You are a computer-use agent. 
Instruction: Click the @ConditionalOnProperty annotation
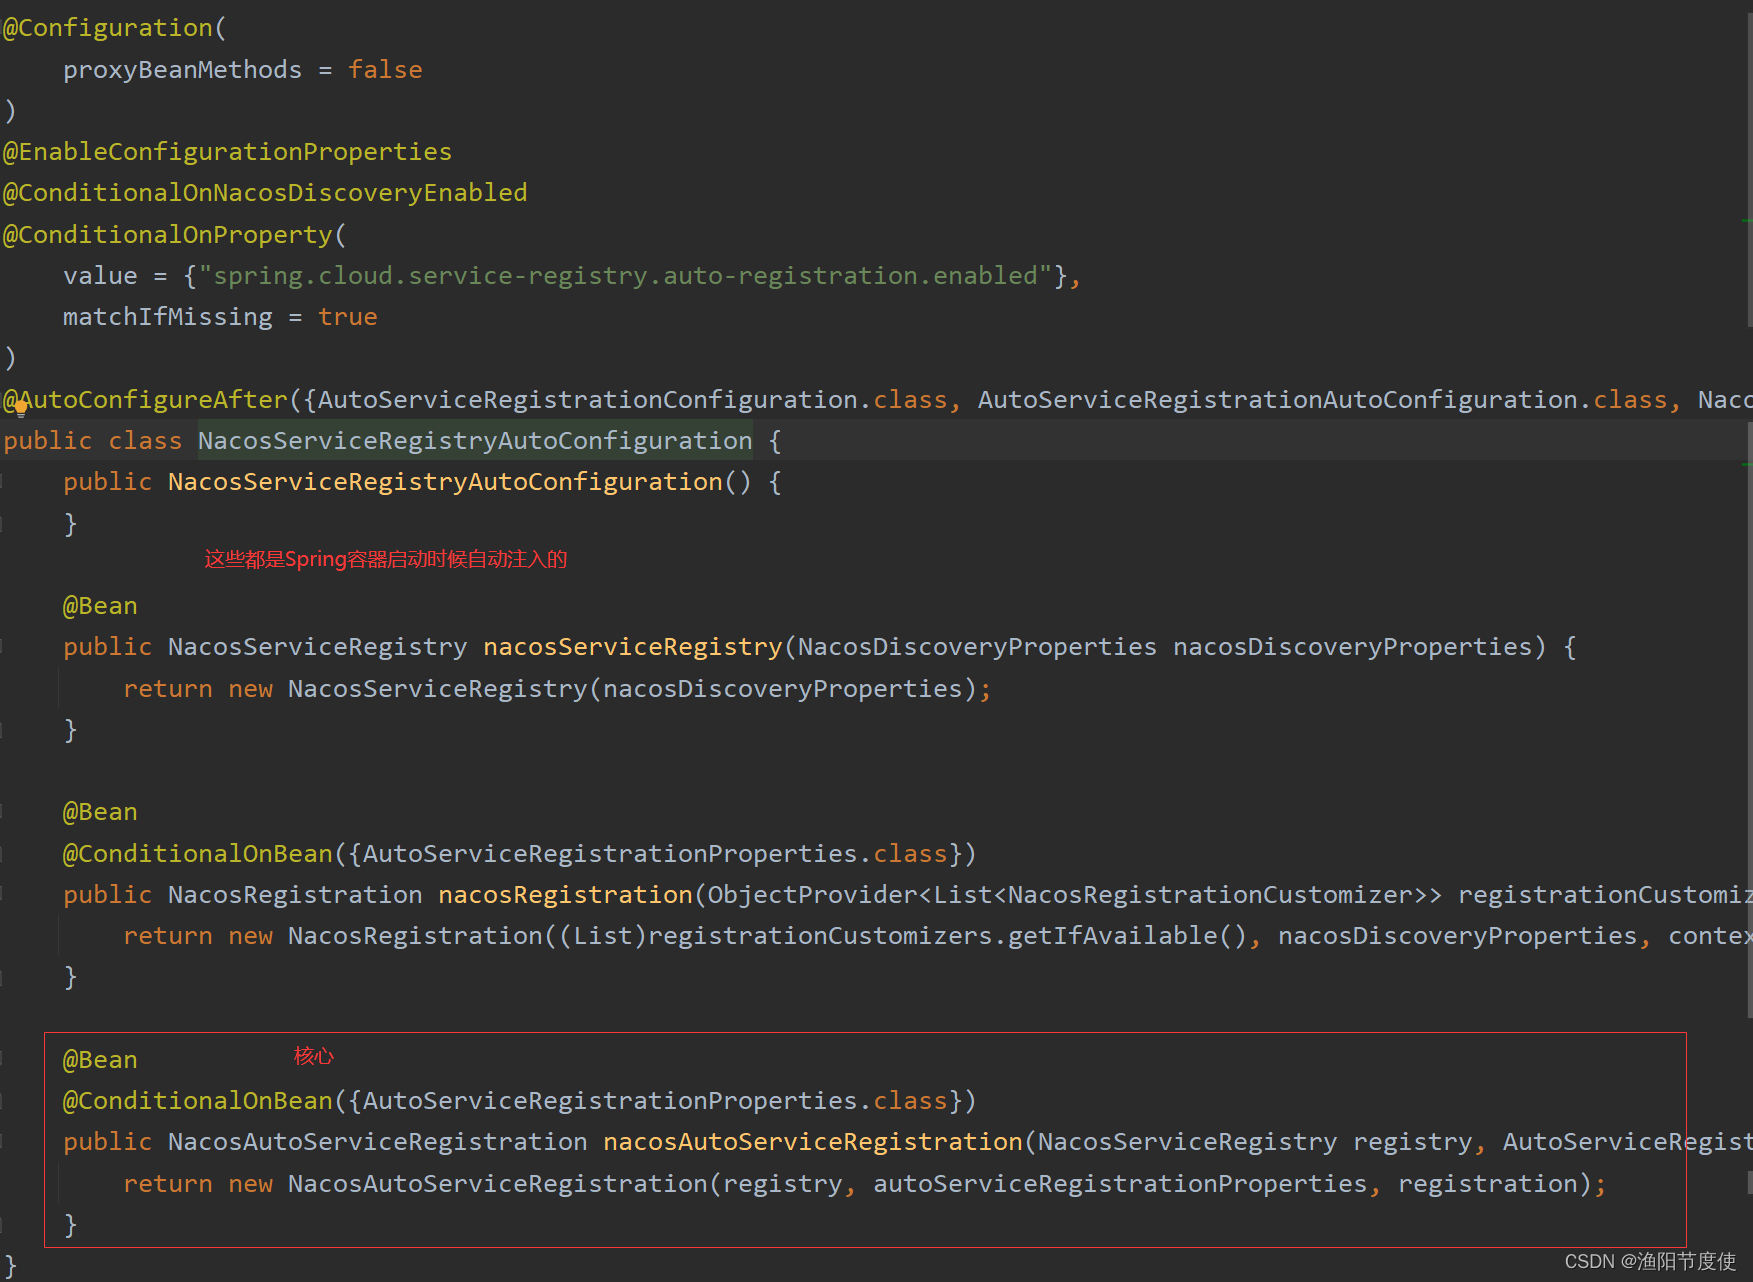pyautogui.click(x=168, y=235)
